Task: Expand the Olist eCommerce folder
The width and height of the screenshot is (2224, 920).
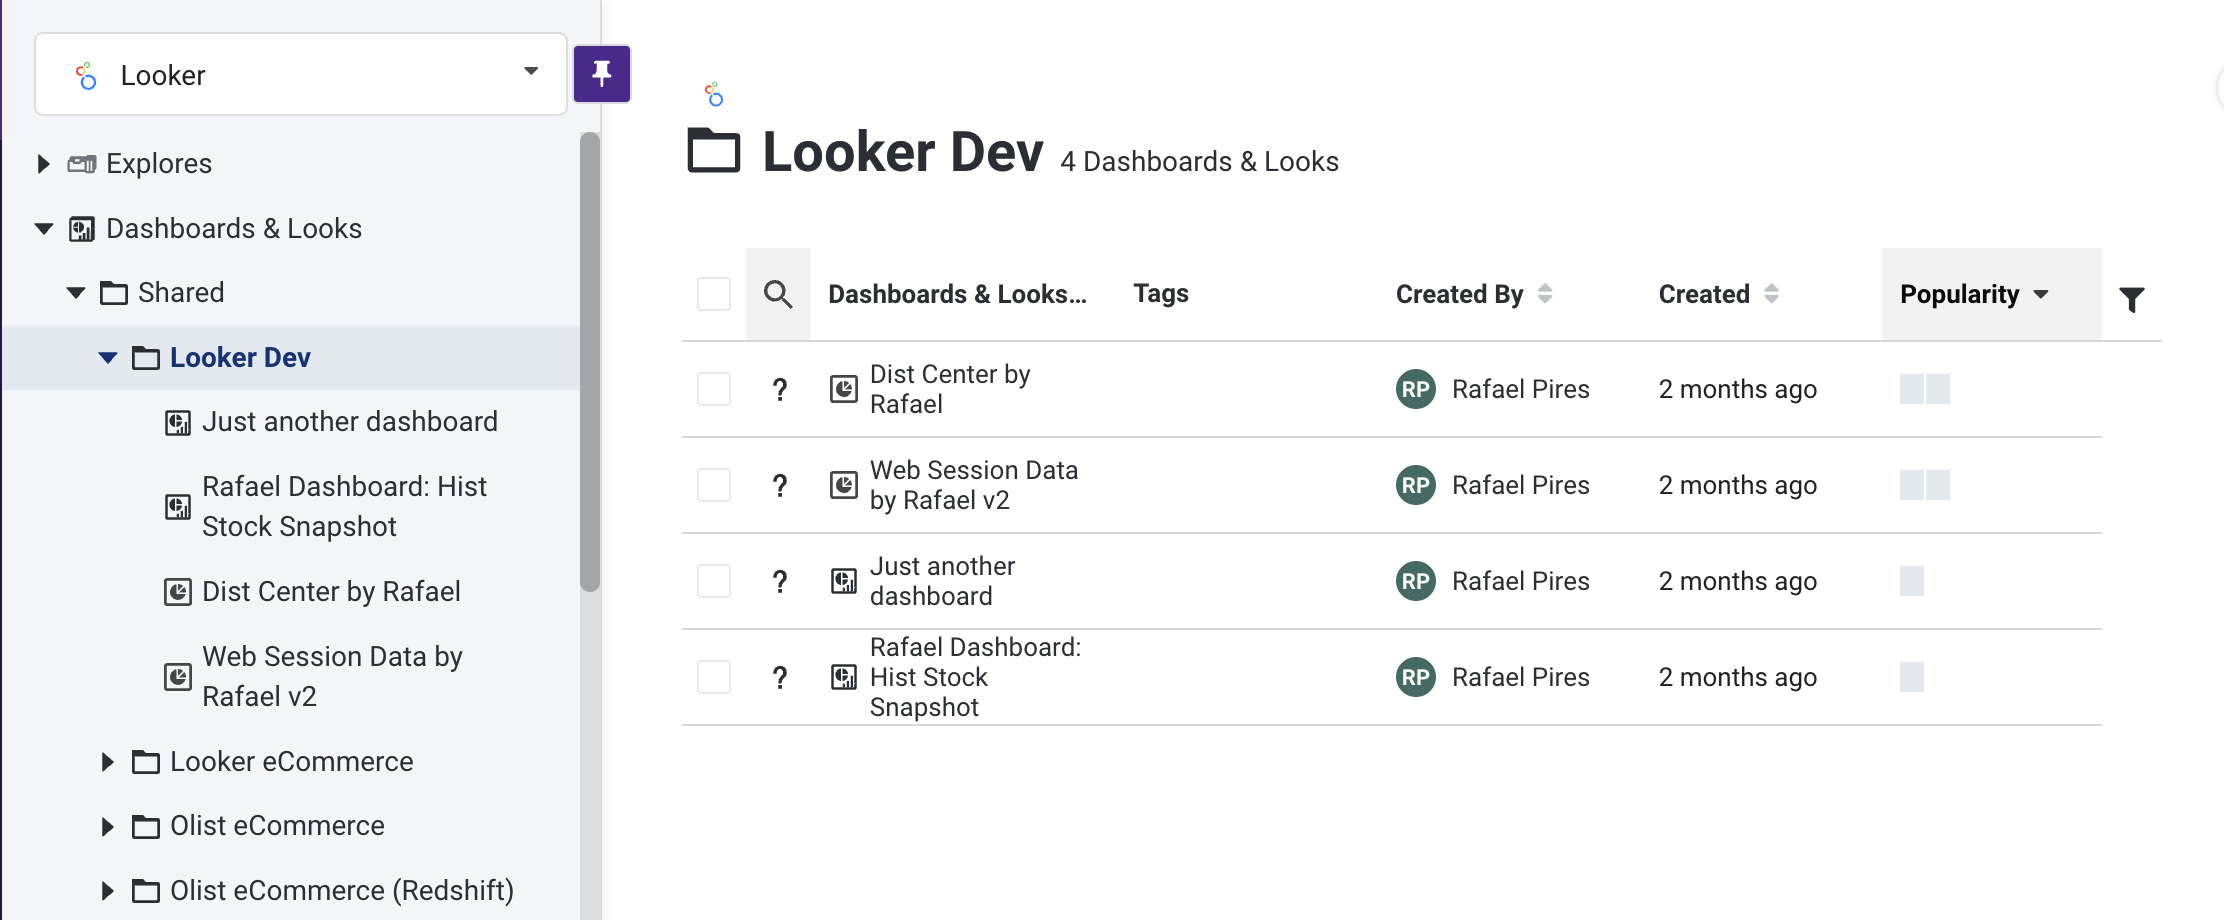Action: (107, 827)
